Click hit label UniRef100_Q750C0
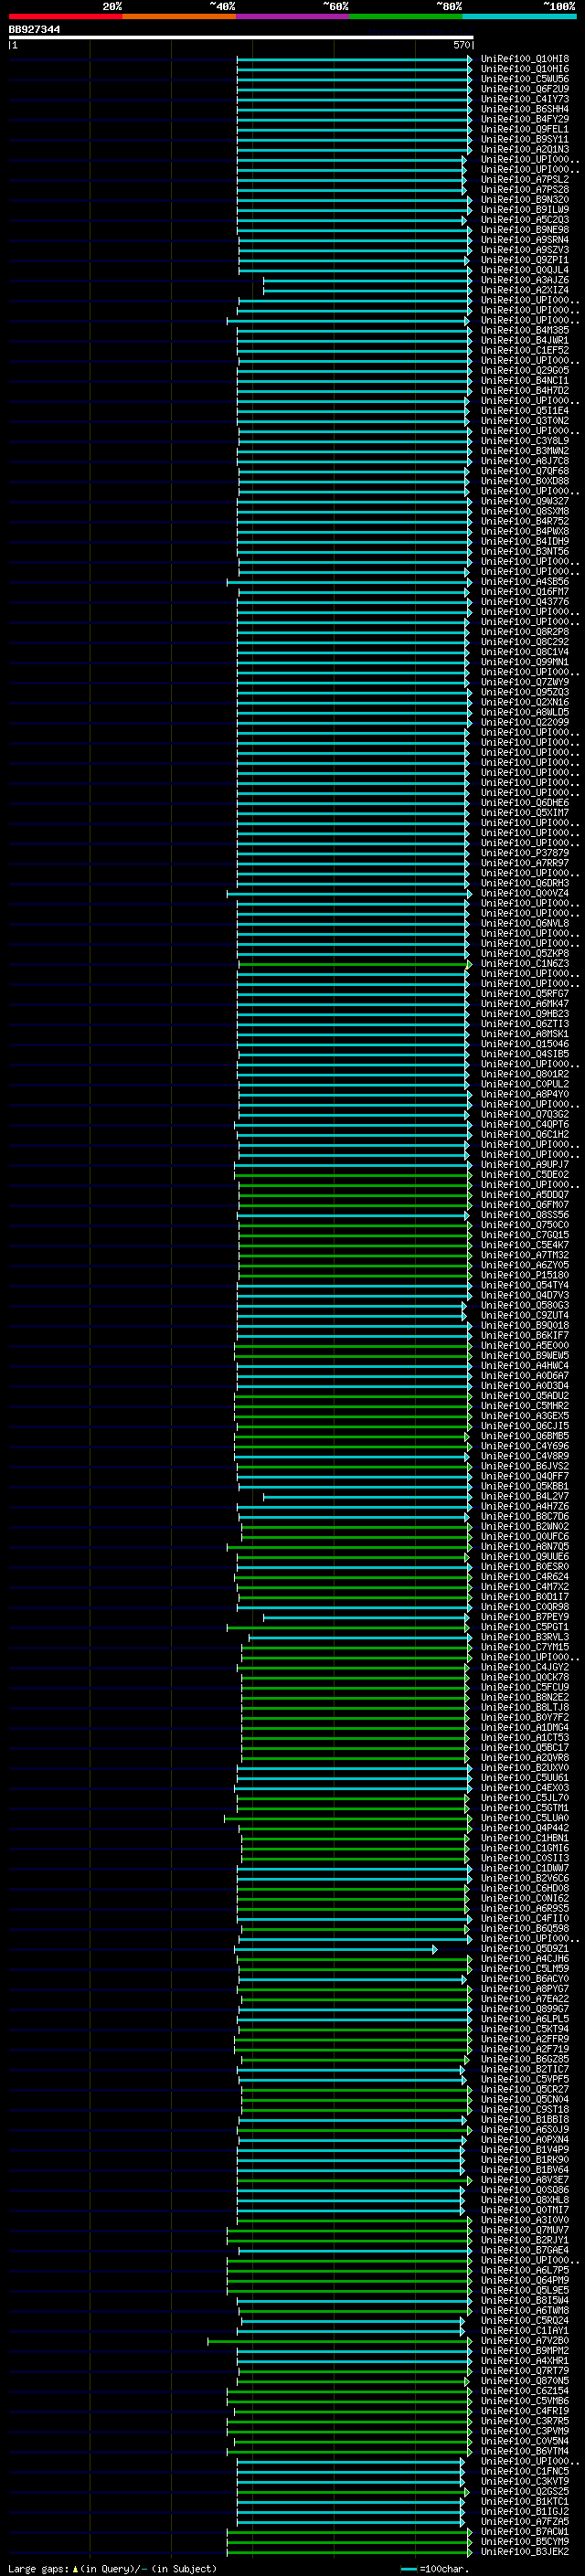585x2576 pixels. 525,1225
